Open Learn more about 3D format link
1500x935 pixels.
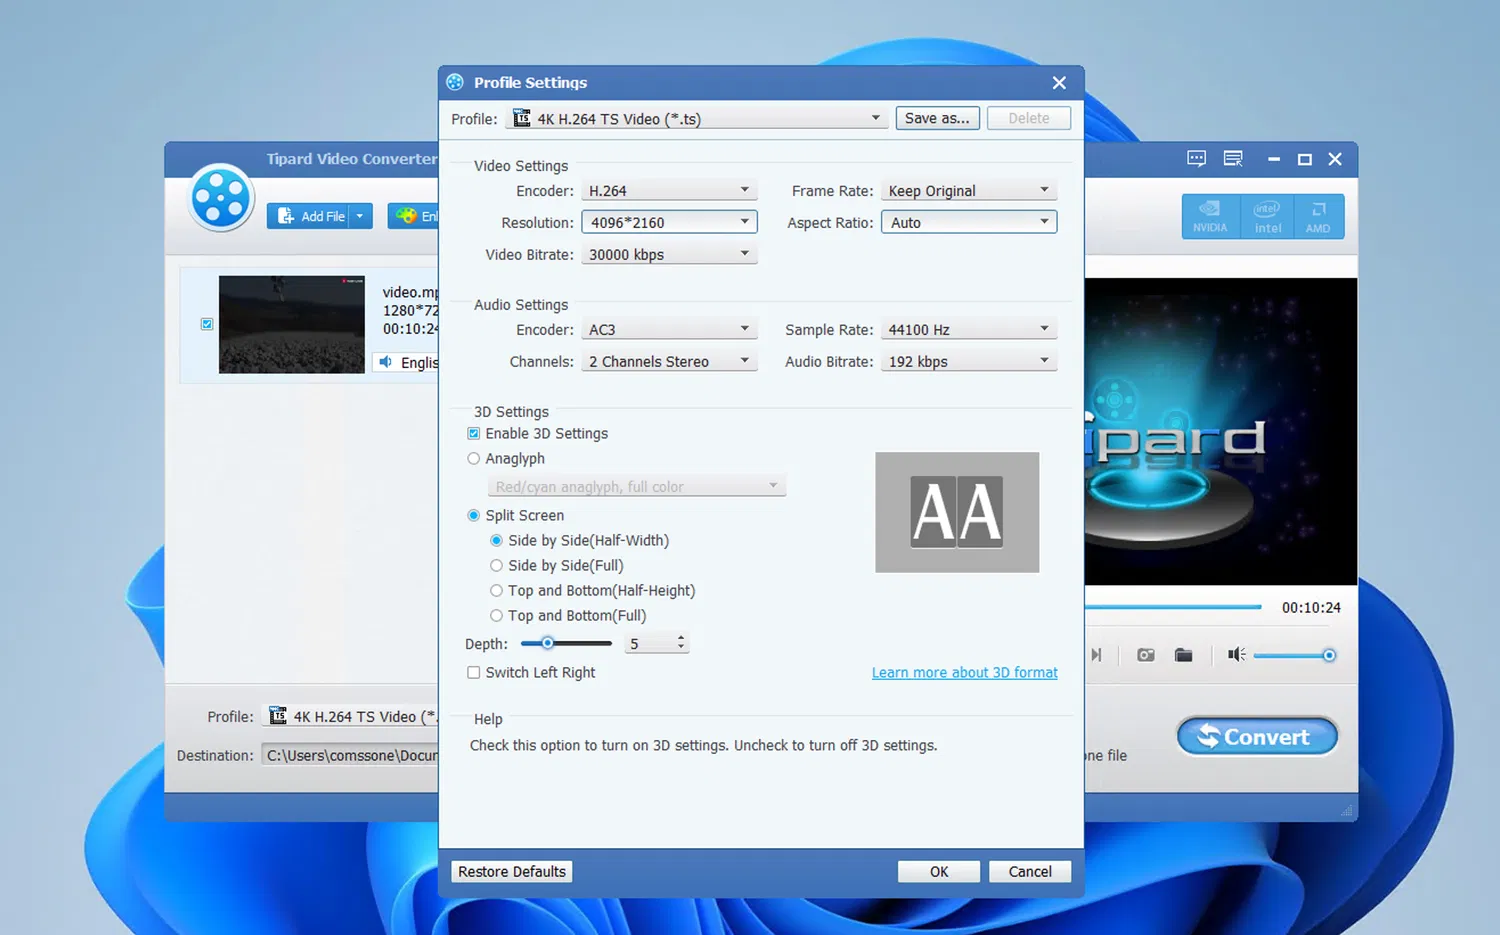965,672
